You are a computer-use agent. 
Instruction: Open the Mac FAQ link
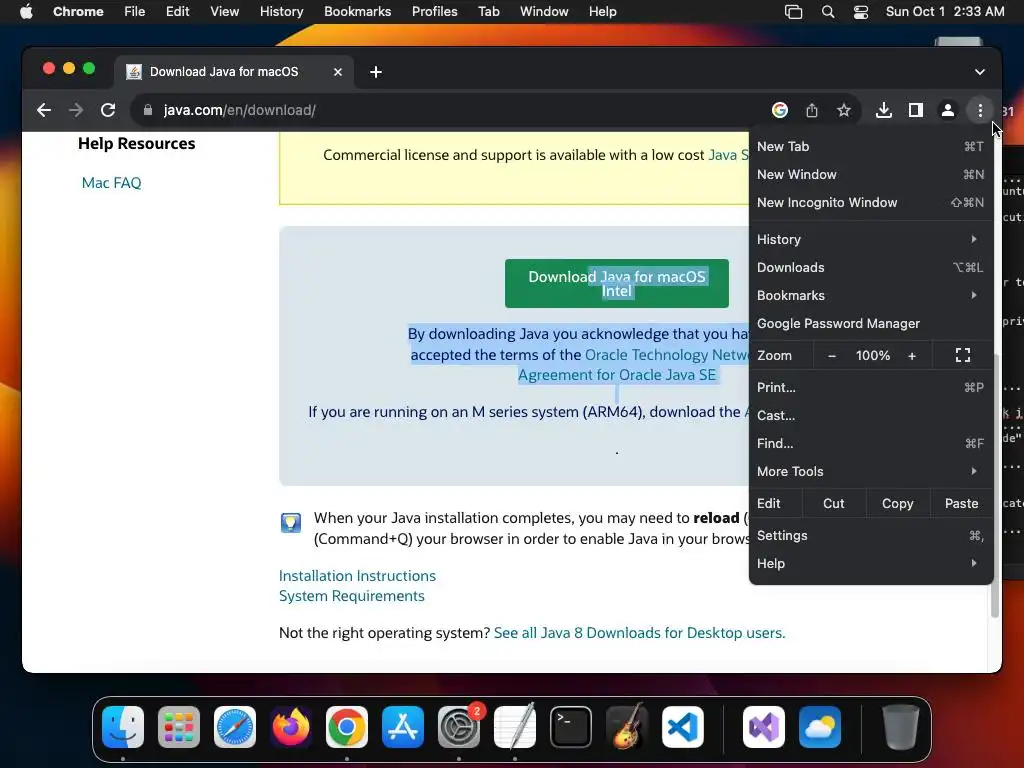click(112, 183)
